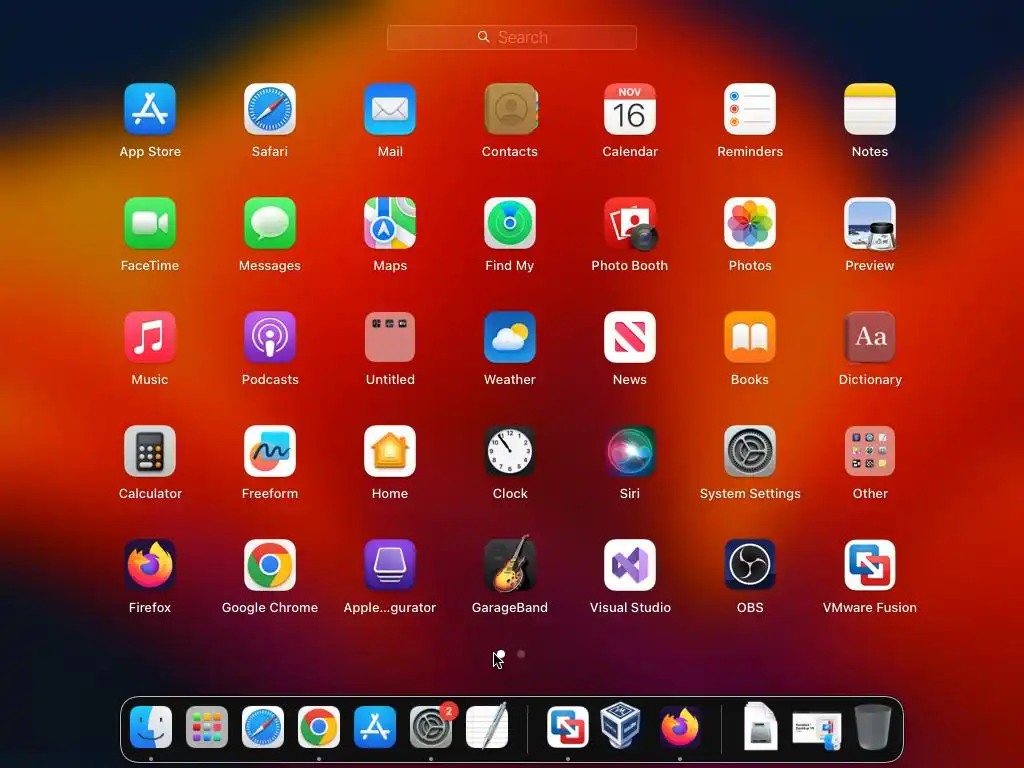Screen dimensions: 1024x768
Task: Open the Untitled folder
Action: tap(390, 337)
